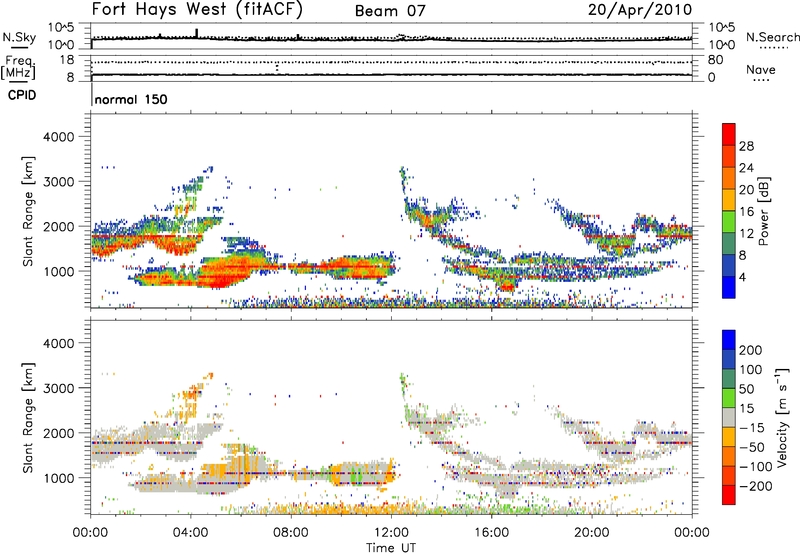Click the noise spike near 04:00 in N.Sky panel
800x554 pixels.
pos(197,33)
